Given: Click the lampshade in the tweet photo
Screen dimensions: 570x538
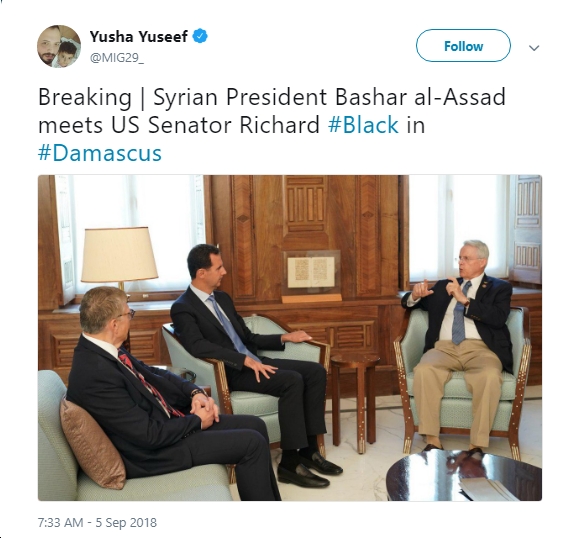Looking at the screenshot, I should click(119, 254).
